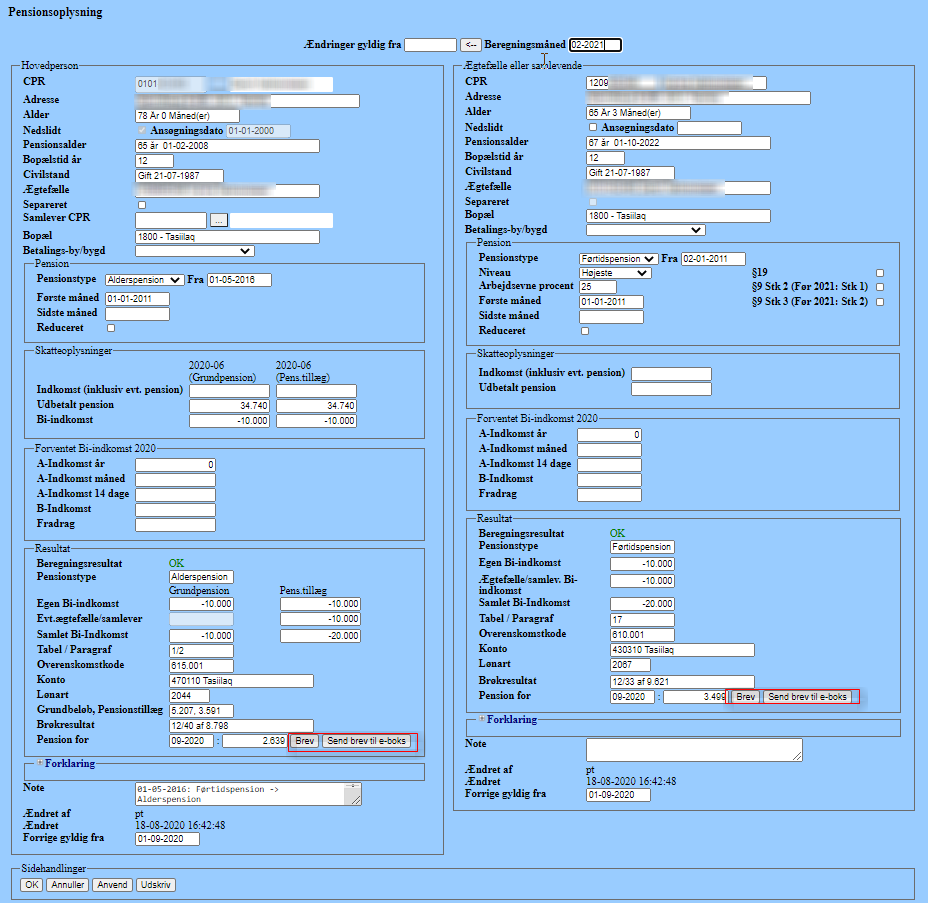
Task: Click Hovedperson Send brev til e-boks
Action: (x=366, y=741)
